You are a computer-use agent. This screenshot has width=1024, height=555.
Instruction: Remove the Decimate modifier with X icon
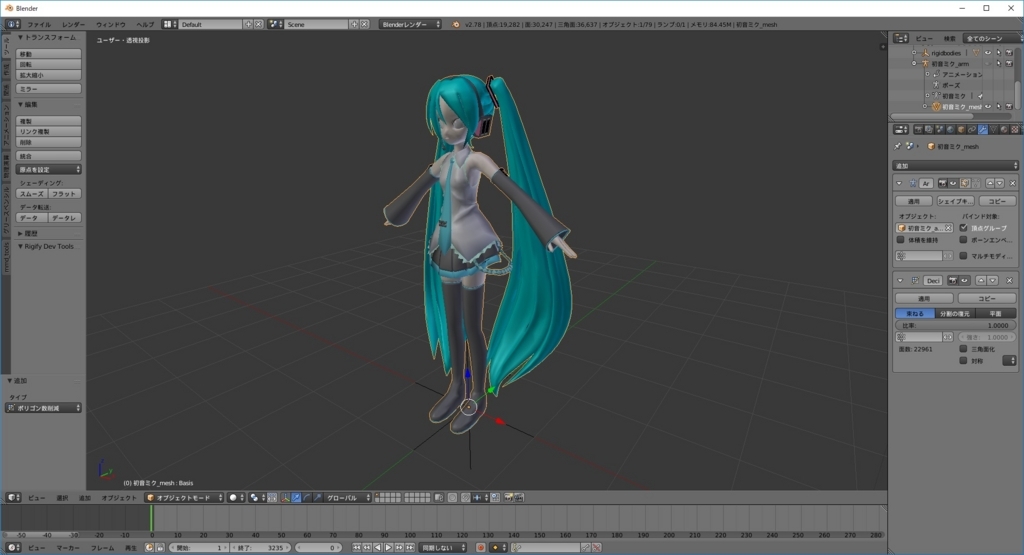1010,281
